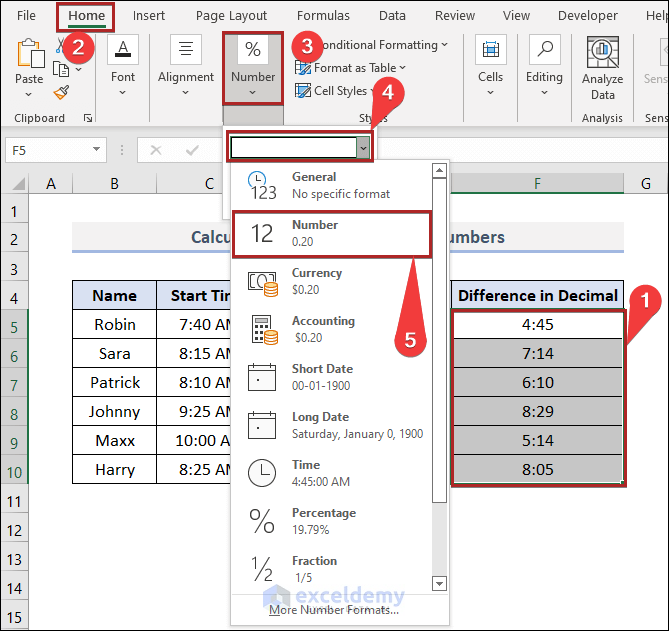Click the Paste clipboard icon
Screen dimensions: 669x631
click(29, 55)
